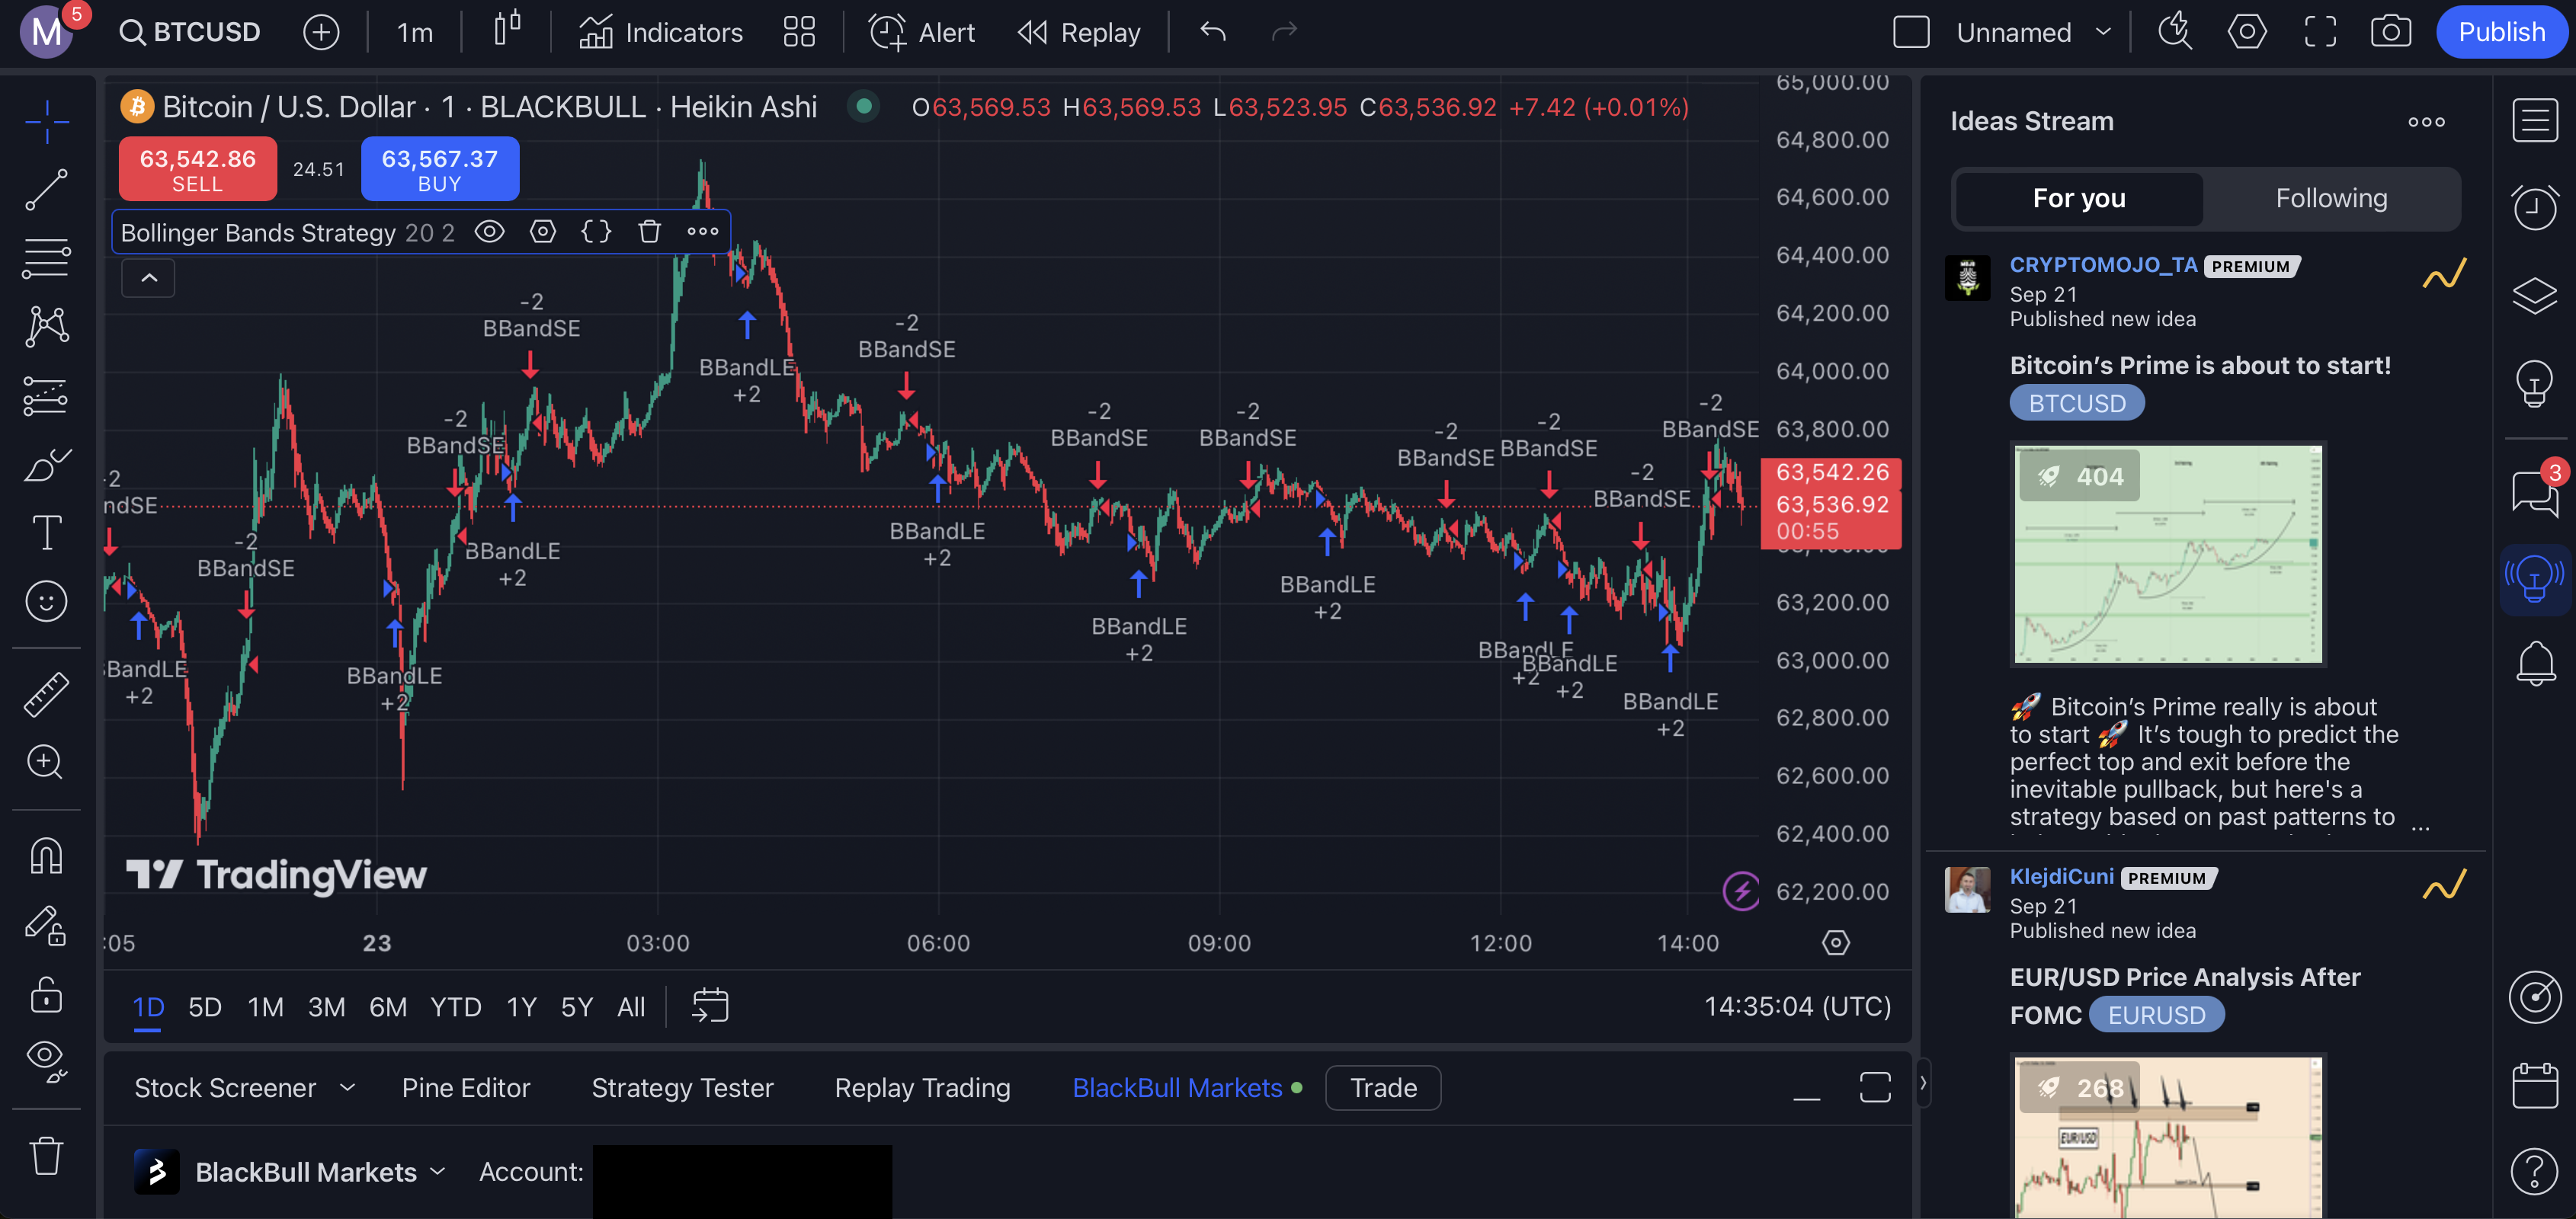Screen dimensions: 2576x1219
Task: Maximize the bottom panel
Action: 1875,1088
